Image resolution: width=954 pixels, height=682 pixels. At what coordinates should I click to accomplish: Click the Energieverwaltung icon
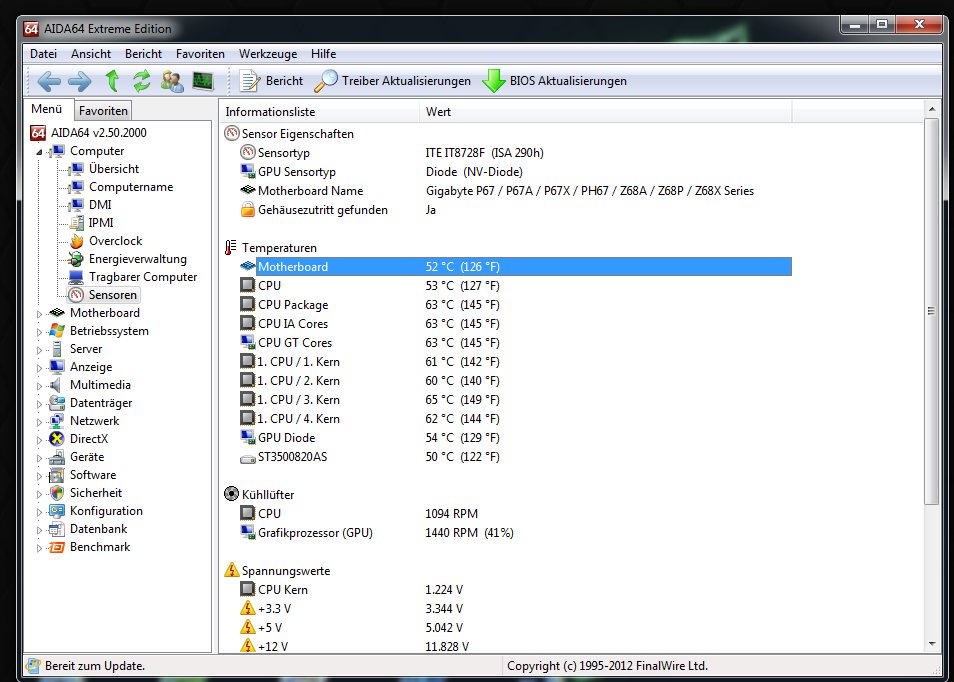coord(76,259)
